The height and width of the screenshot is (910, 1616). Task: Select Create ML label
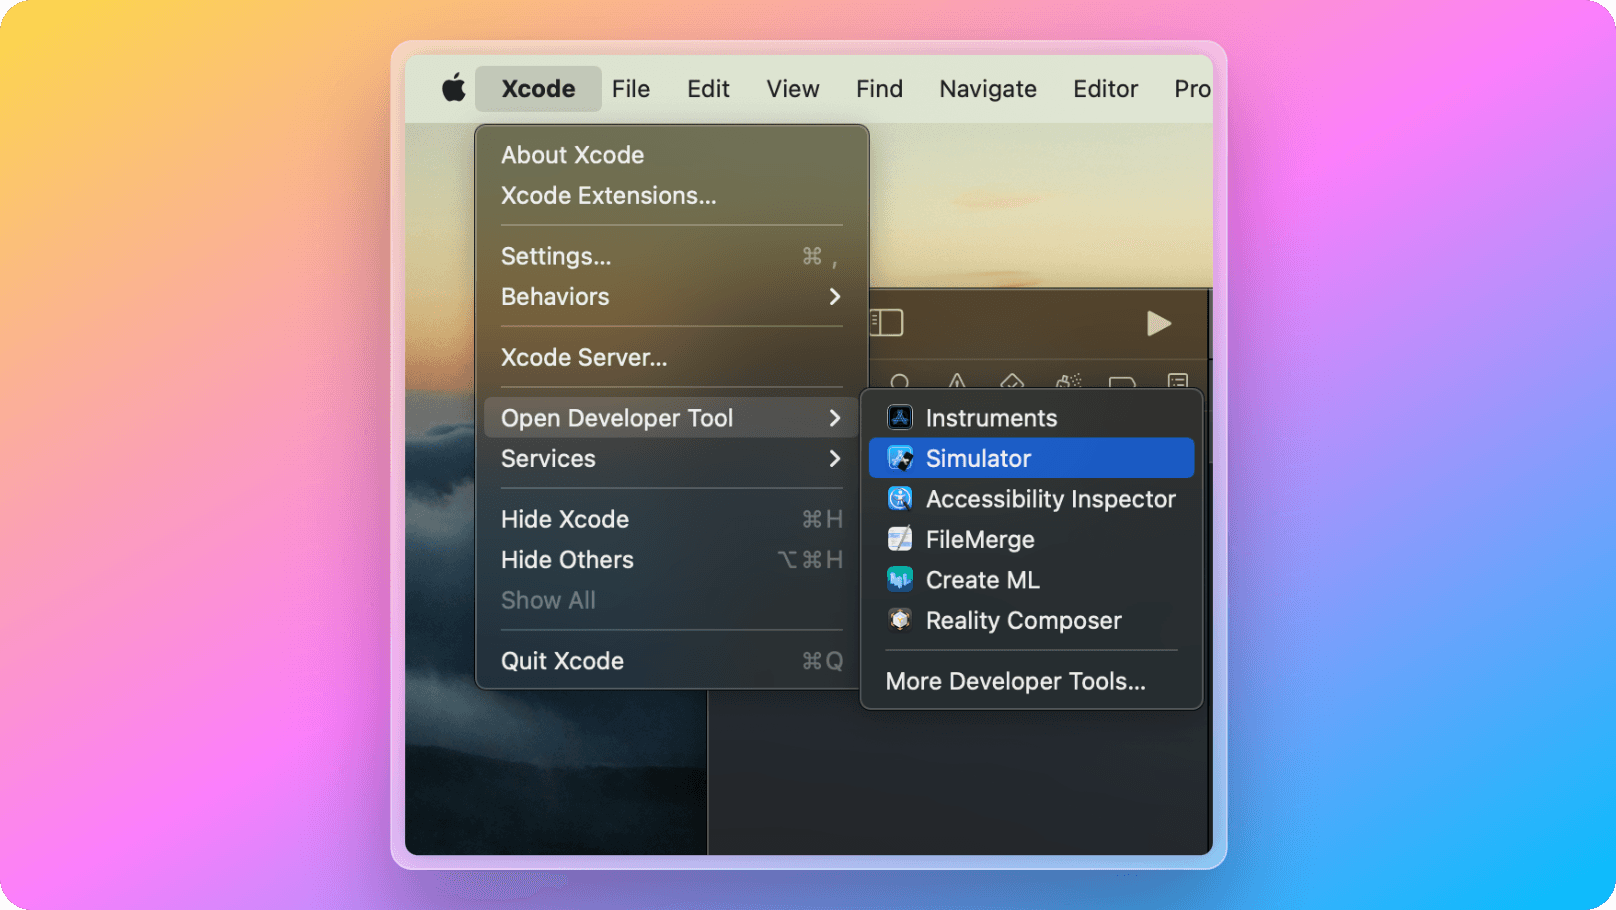click(983, 580)
